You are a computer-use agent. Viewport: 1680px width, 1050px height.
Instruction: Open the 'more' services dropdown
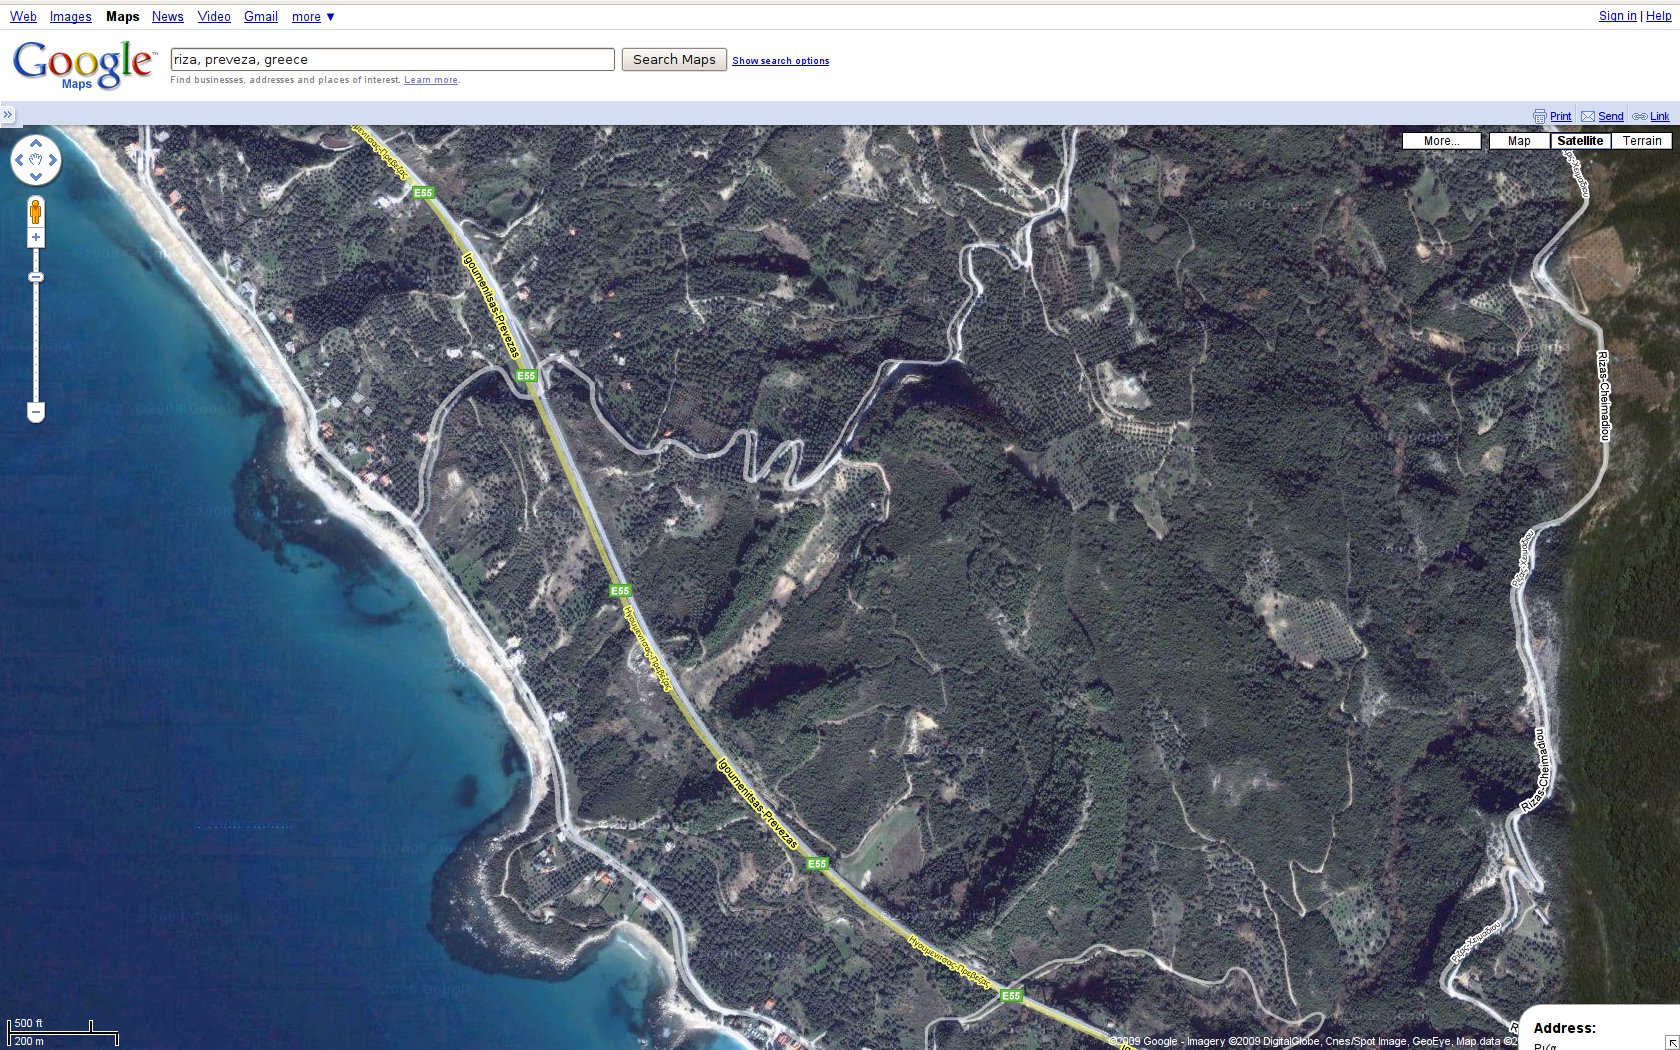313,17
